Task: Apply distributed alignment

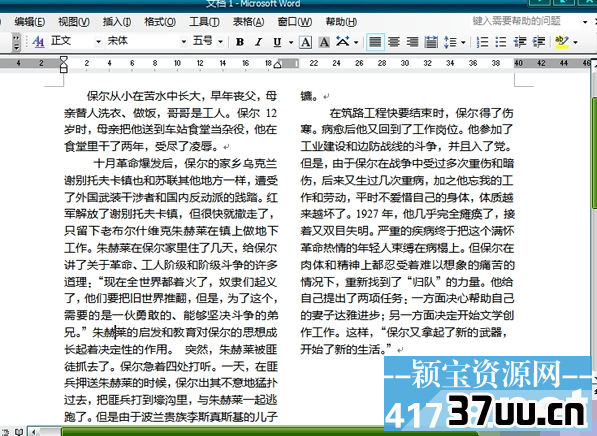Action: [431, 42]
